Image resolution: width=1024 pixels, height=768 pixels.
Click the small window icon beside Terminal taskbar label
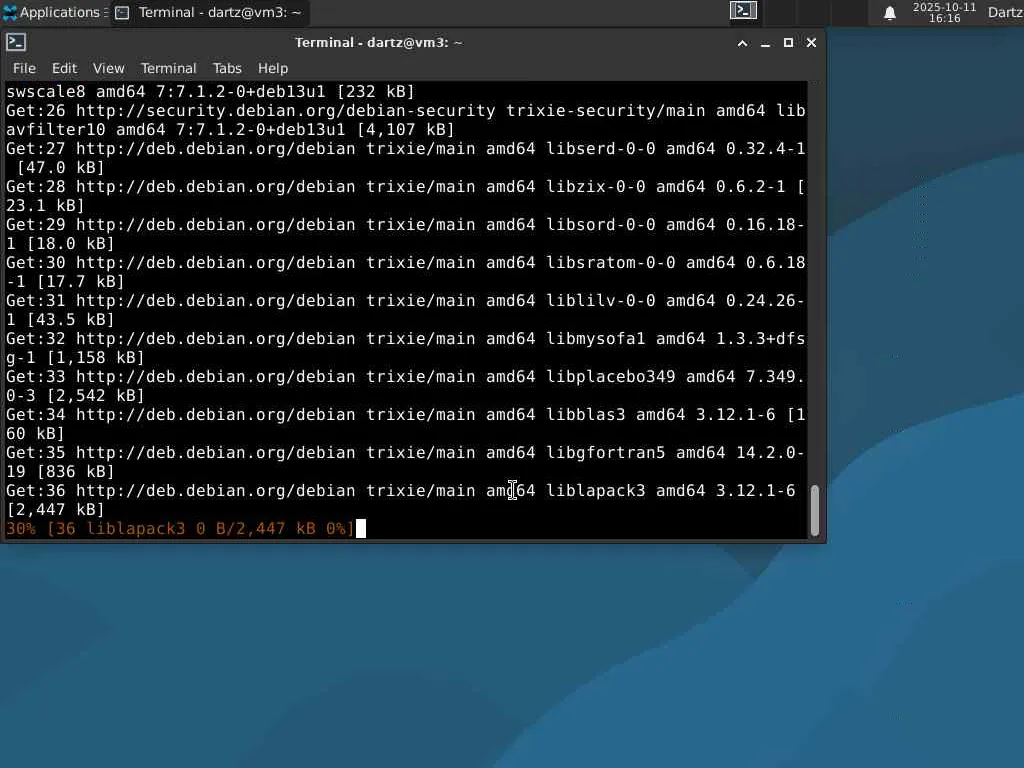122,13
